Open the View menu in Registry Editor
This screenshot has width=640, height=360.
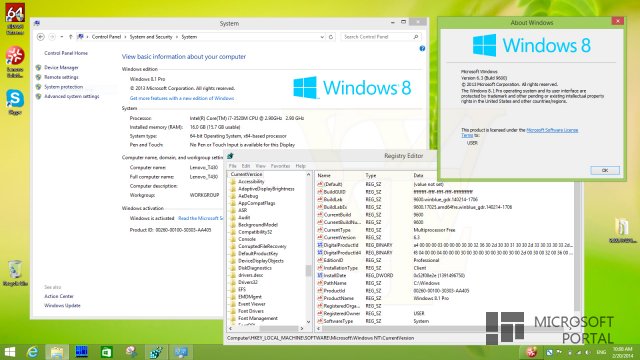(x=260, y=166)
